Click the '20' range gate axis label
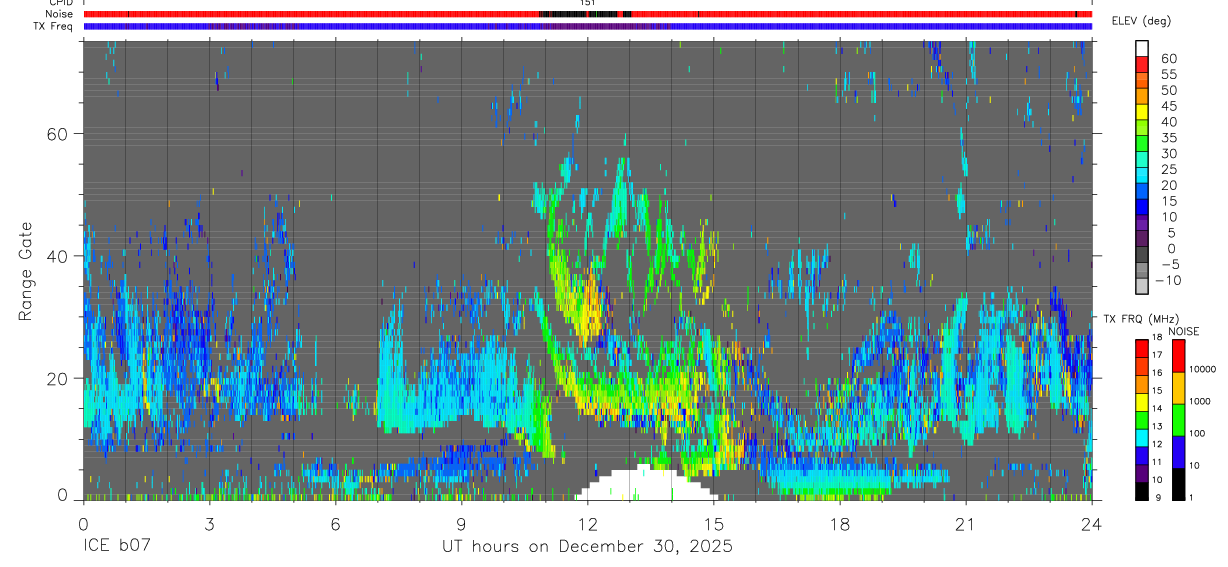 pyautogui.click(x=56, y=378)
